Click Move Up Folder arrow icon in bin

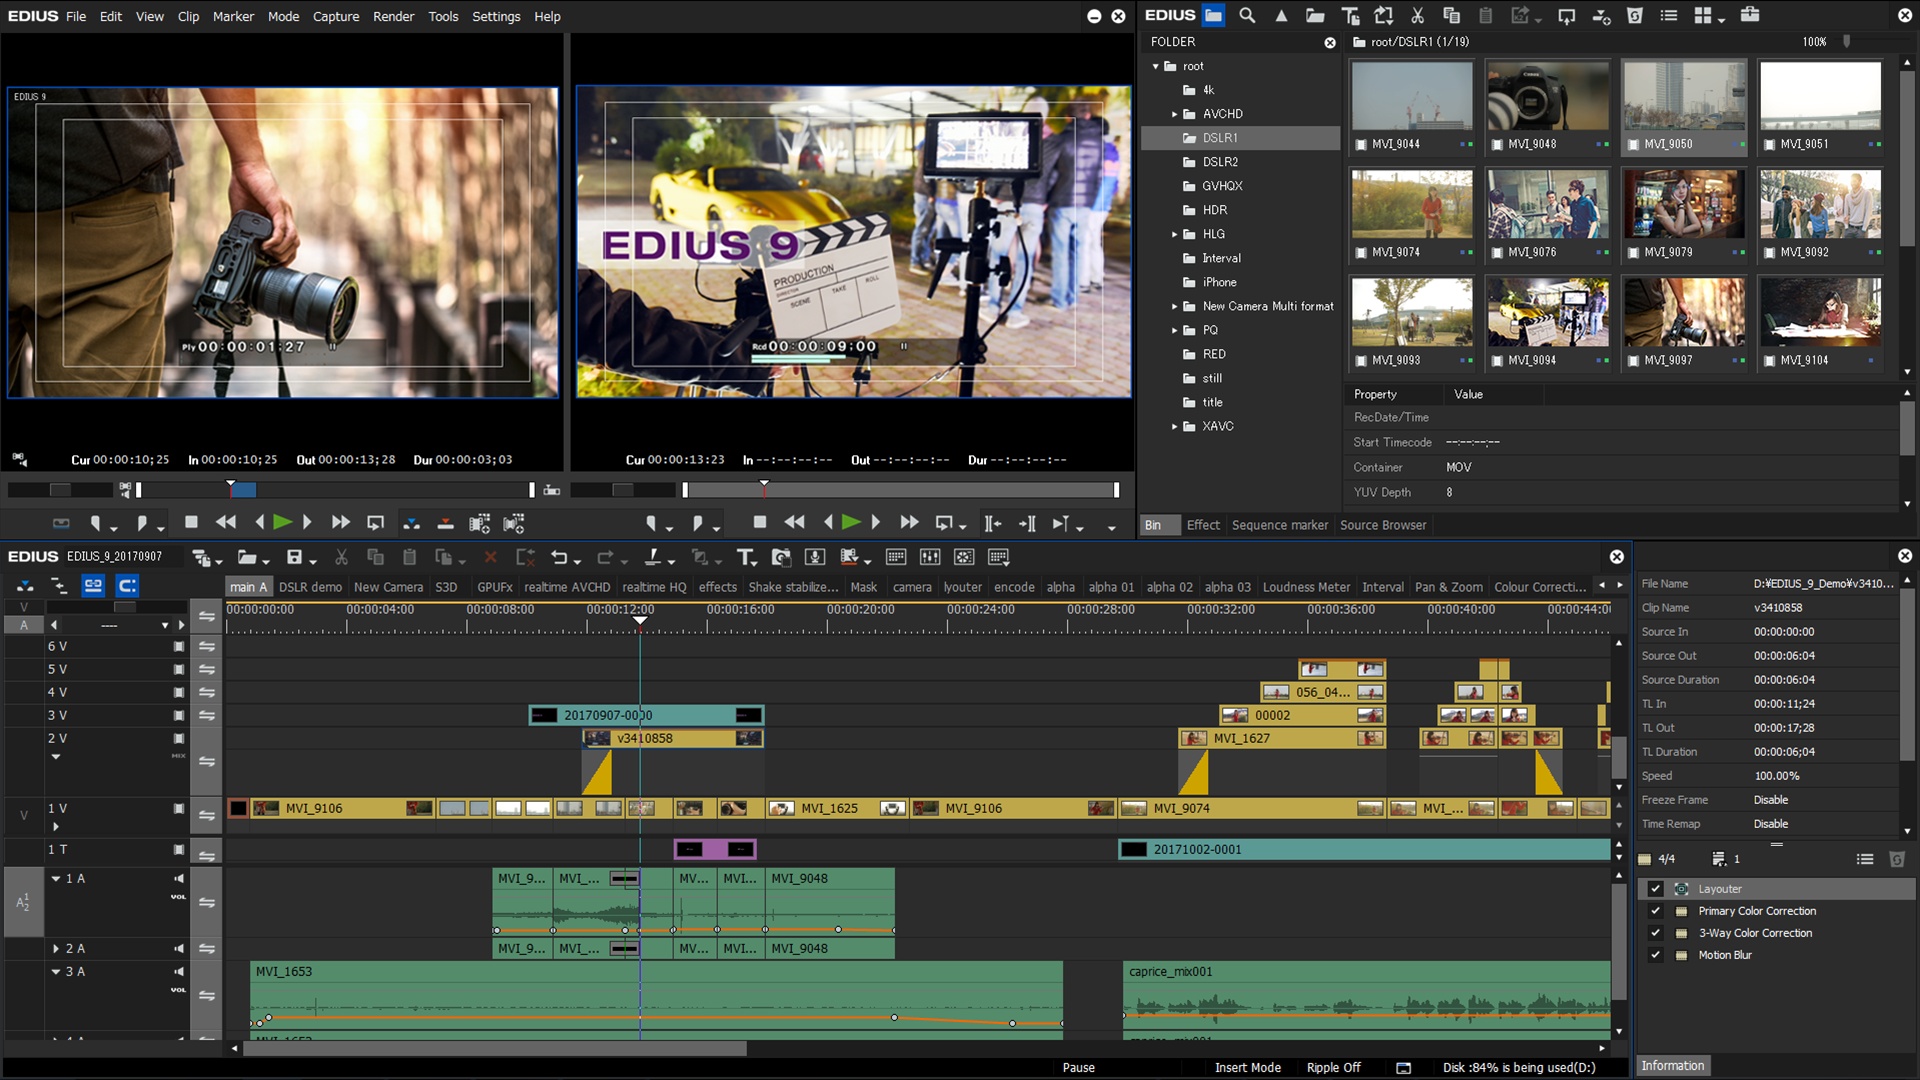click(1281, 15)
